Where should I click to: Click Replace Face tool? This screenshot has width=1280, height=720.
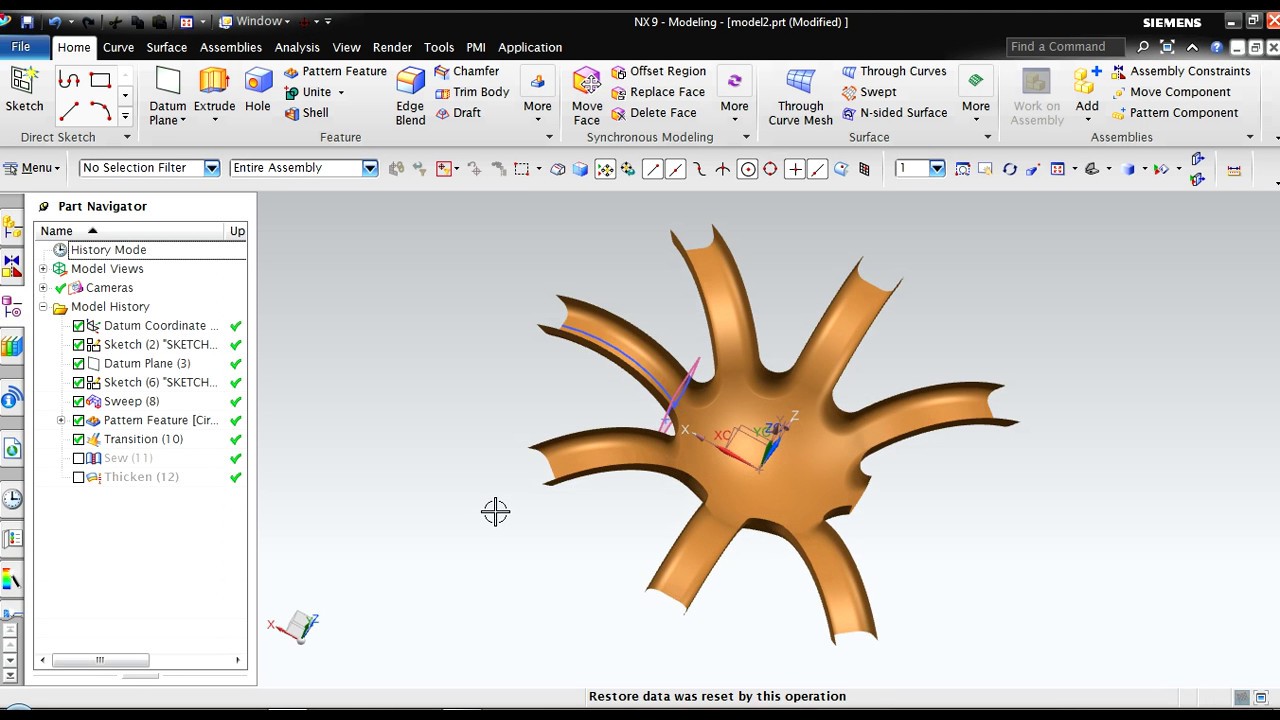(x=658, y=92)
